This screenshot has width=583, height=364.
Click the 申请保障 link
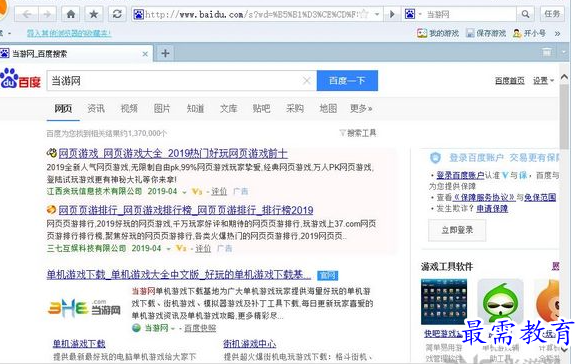click(492, 209)
